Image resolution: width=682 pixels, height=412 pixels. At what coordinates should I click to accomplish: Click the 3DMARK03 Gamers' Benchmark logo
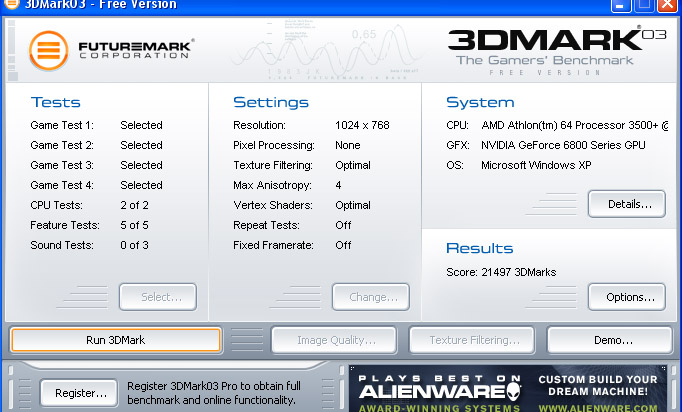(557, 50)
